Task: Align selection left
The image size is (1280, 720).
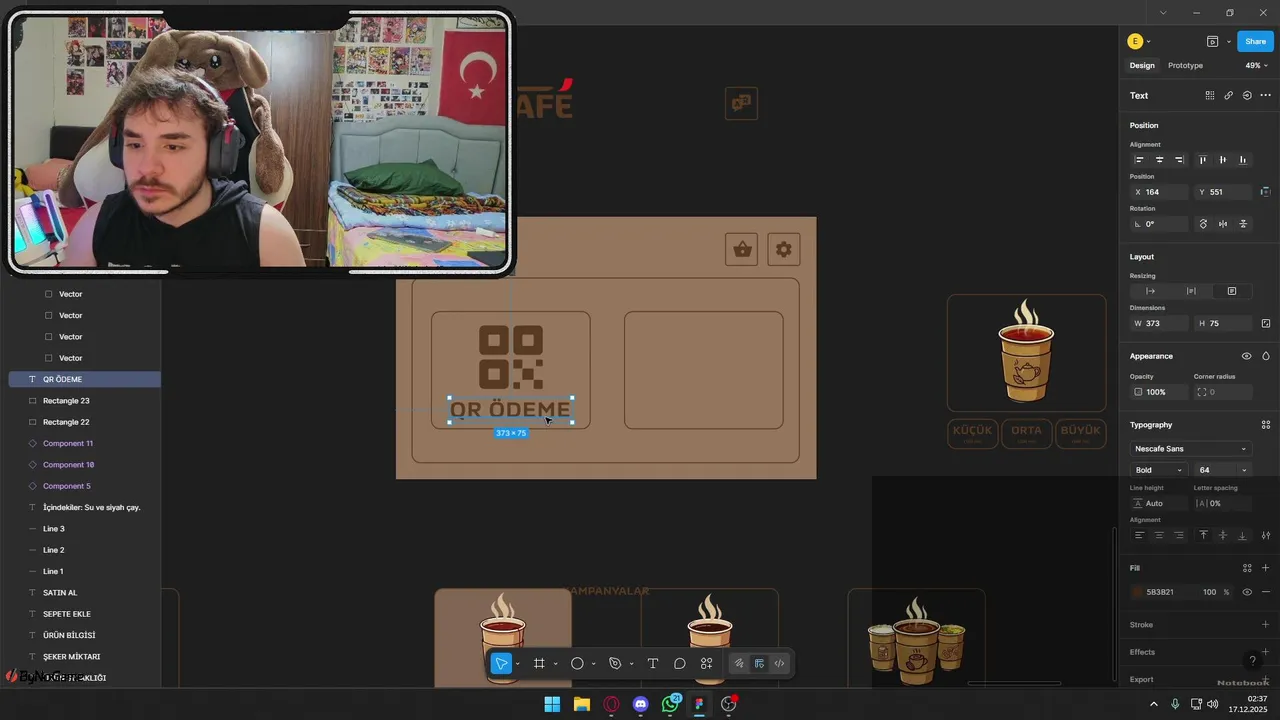Action: 1139,160
